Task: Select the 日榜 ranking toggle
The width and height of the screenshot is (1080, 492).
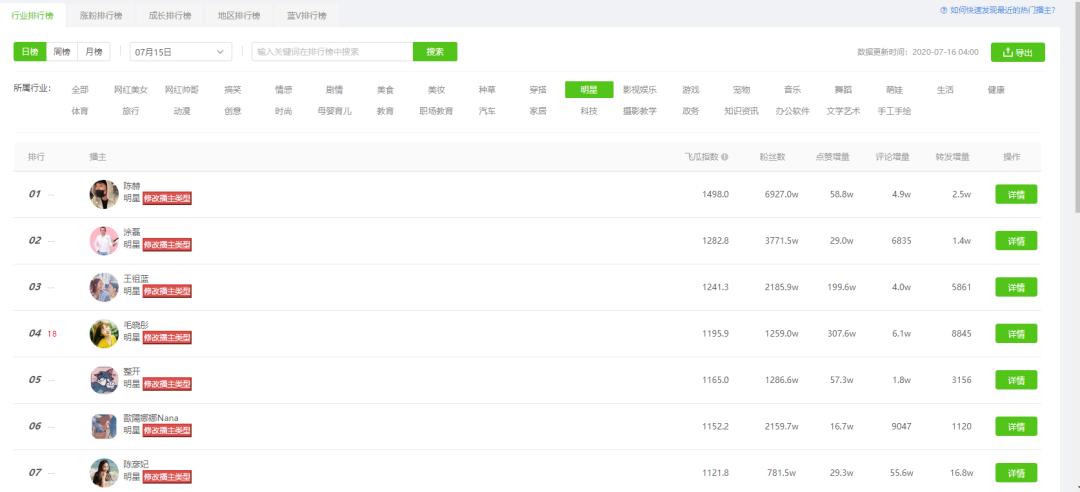Action: click(30, 52)
